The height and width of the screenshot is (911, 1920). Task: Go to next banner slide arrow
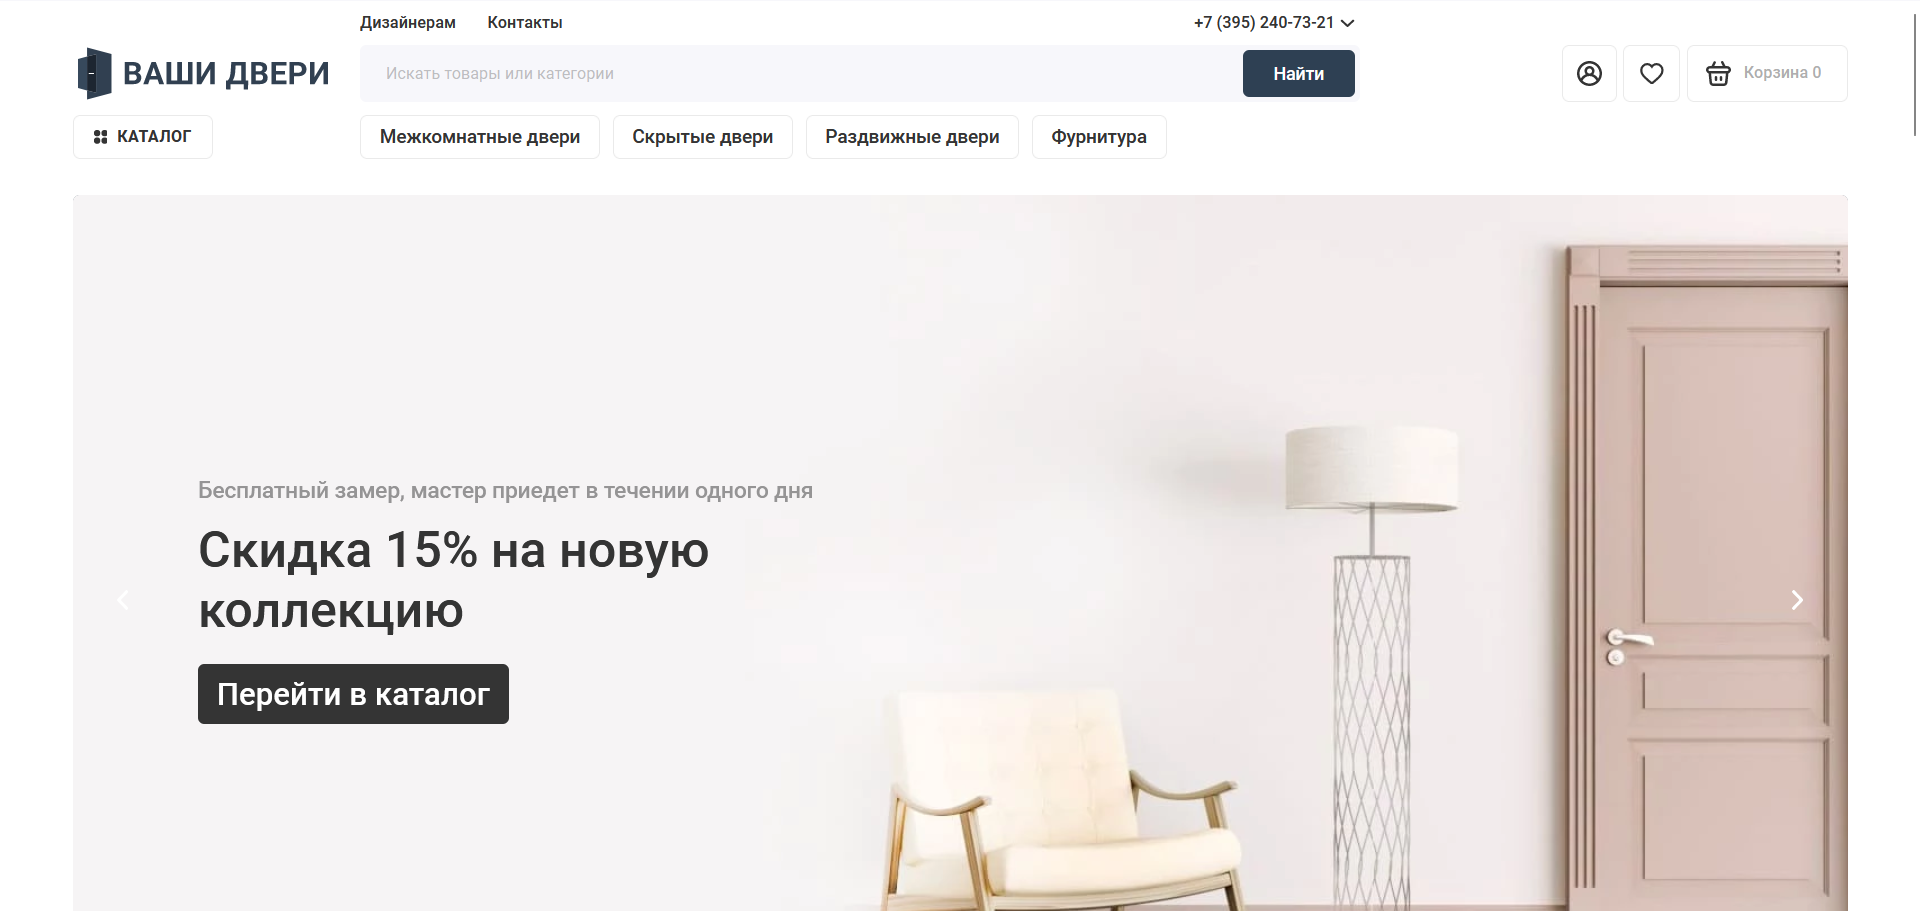(1797, 600)
